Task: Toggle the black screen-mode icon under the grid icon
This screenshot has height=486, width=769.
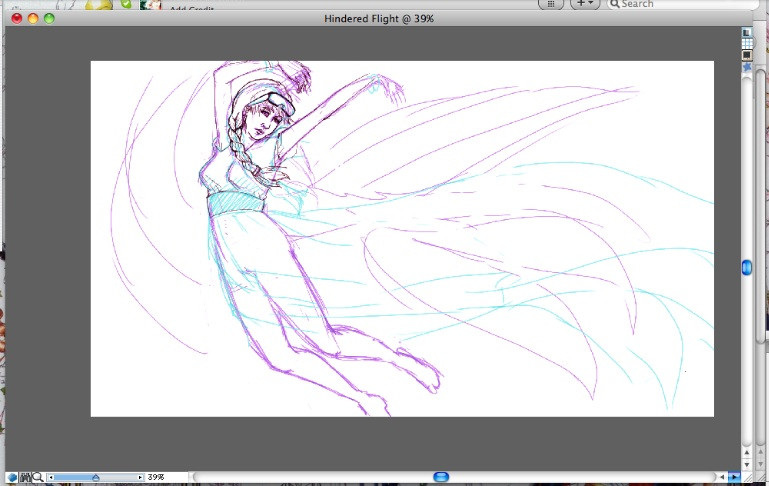Action: tap(747, 54)
